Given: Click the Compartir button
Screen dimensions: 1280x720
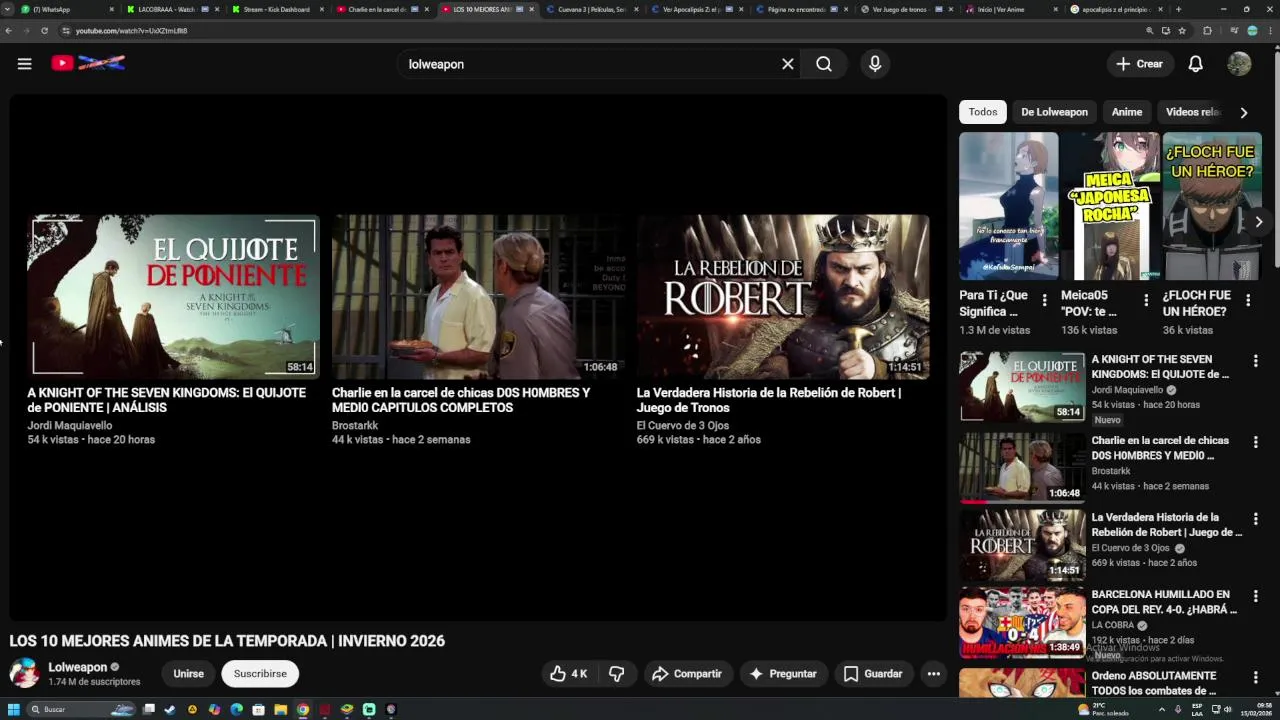Looking at the screenshot, I should click(x=687, y=674).
